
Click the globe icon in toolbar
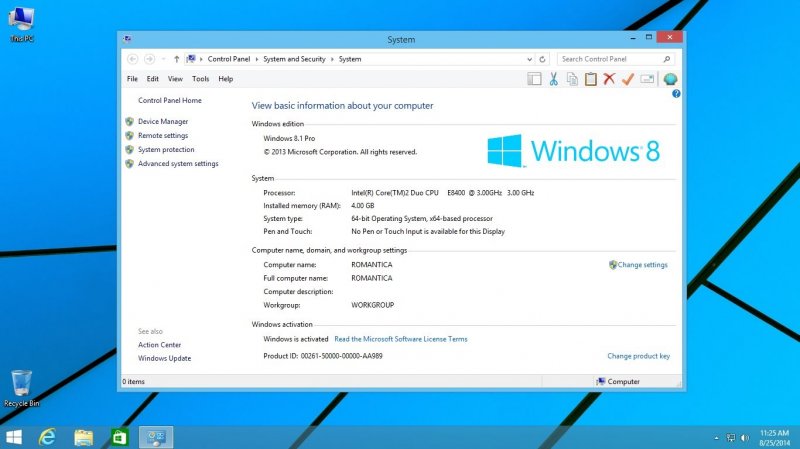coord(670,79)
